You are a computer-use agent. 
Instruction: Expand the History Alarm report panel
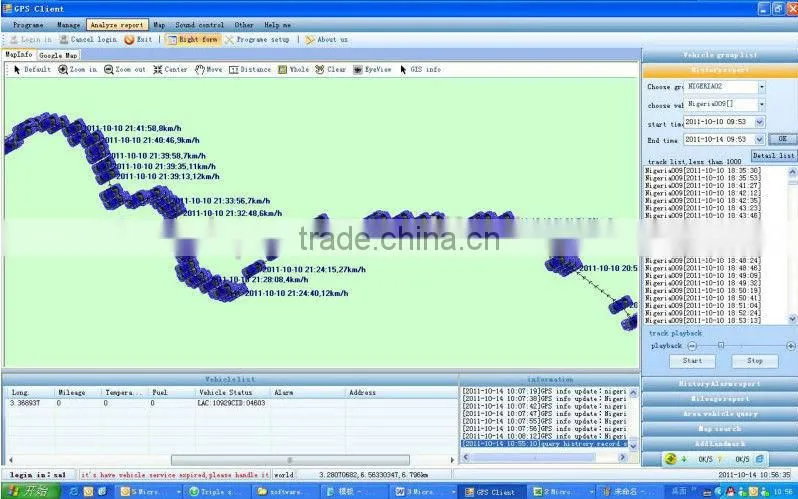pyautogui.click(x=720, y=384)
